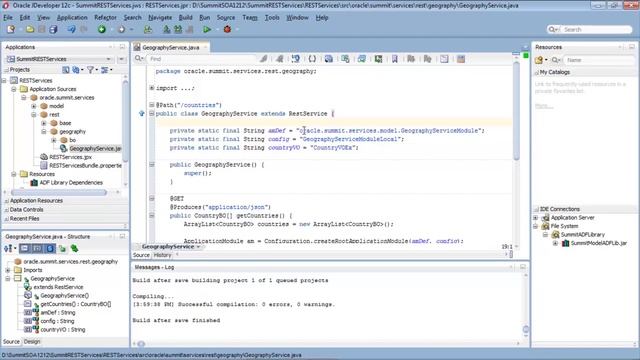Viewport: 640px width, 360px height.
Task: Select the GeographyService.java editor tab
Action: pos(171,47)
